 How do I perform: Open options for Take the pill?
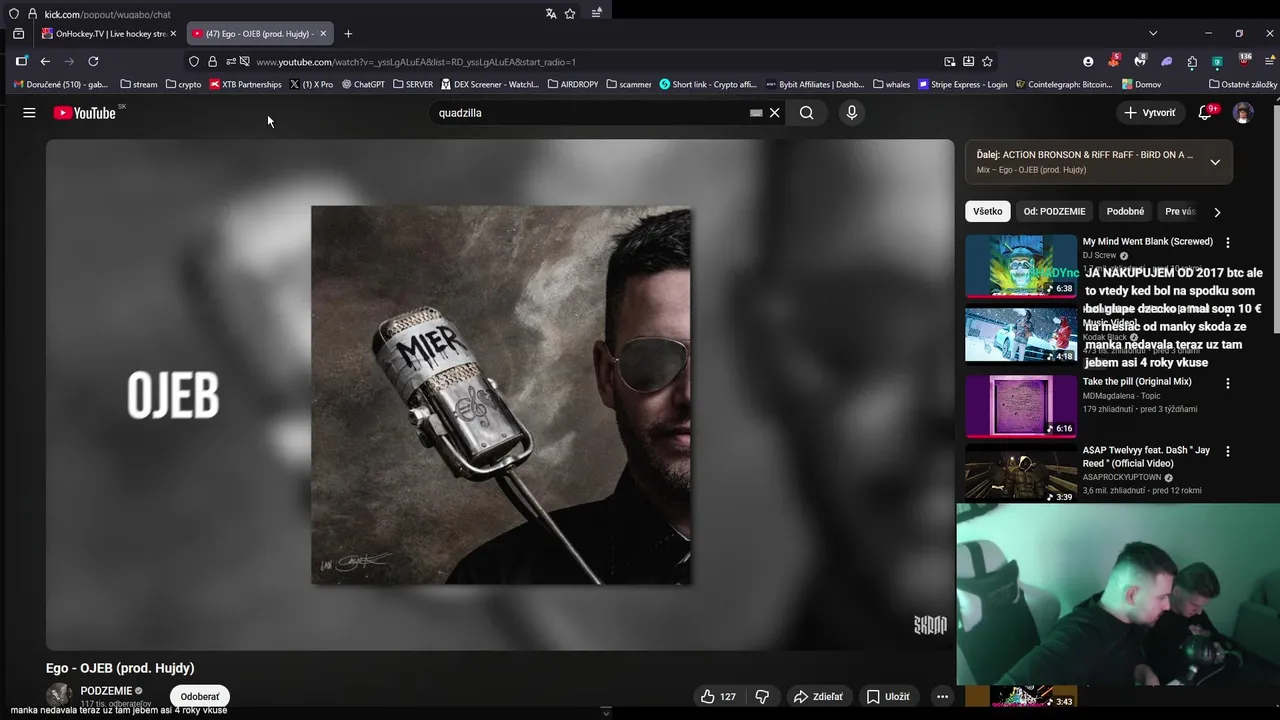pos(1228,383)
